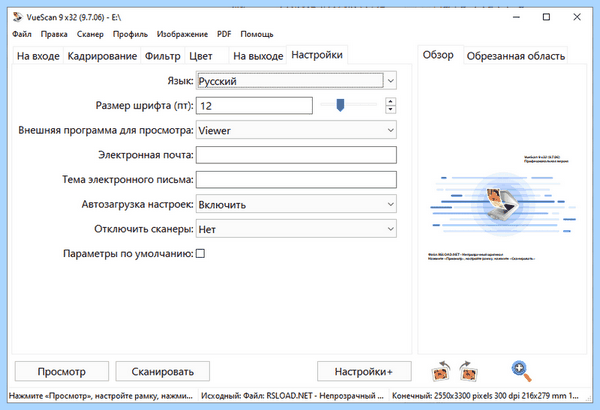Click the status text starting Нажмите «Просмотр»
The height and width of the screenshot is (410, 600).
point(101,396)
